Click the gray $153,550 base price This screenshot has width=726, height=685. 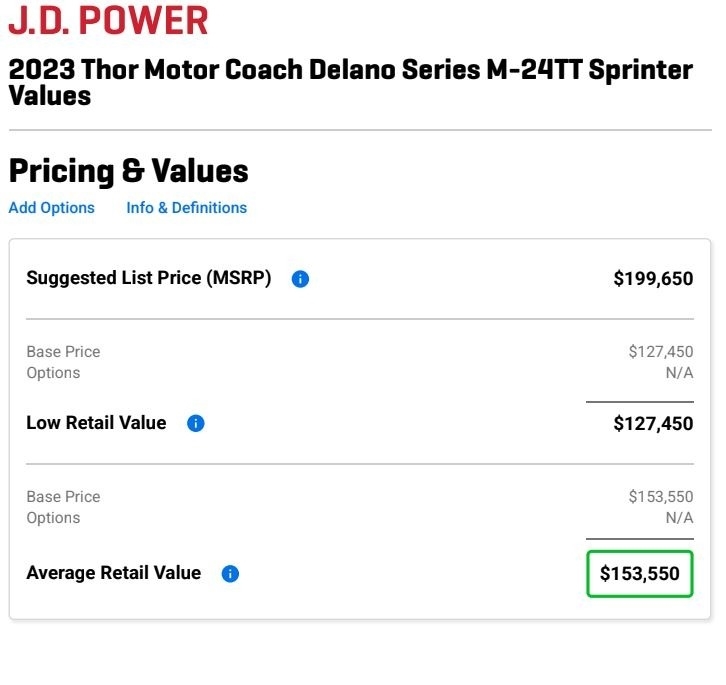(660, 497)
